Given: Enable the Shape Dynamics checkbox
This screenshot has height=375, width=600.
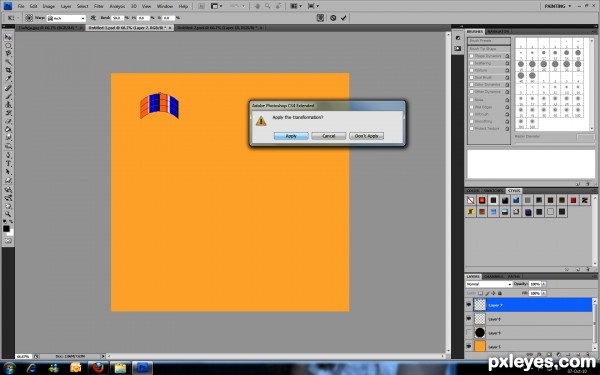Looking at the screenshot, I should [472, 56].
